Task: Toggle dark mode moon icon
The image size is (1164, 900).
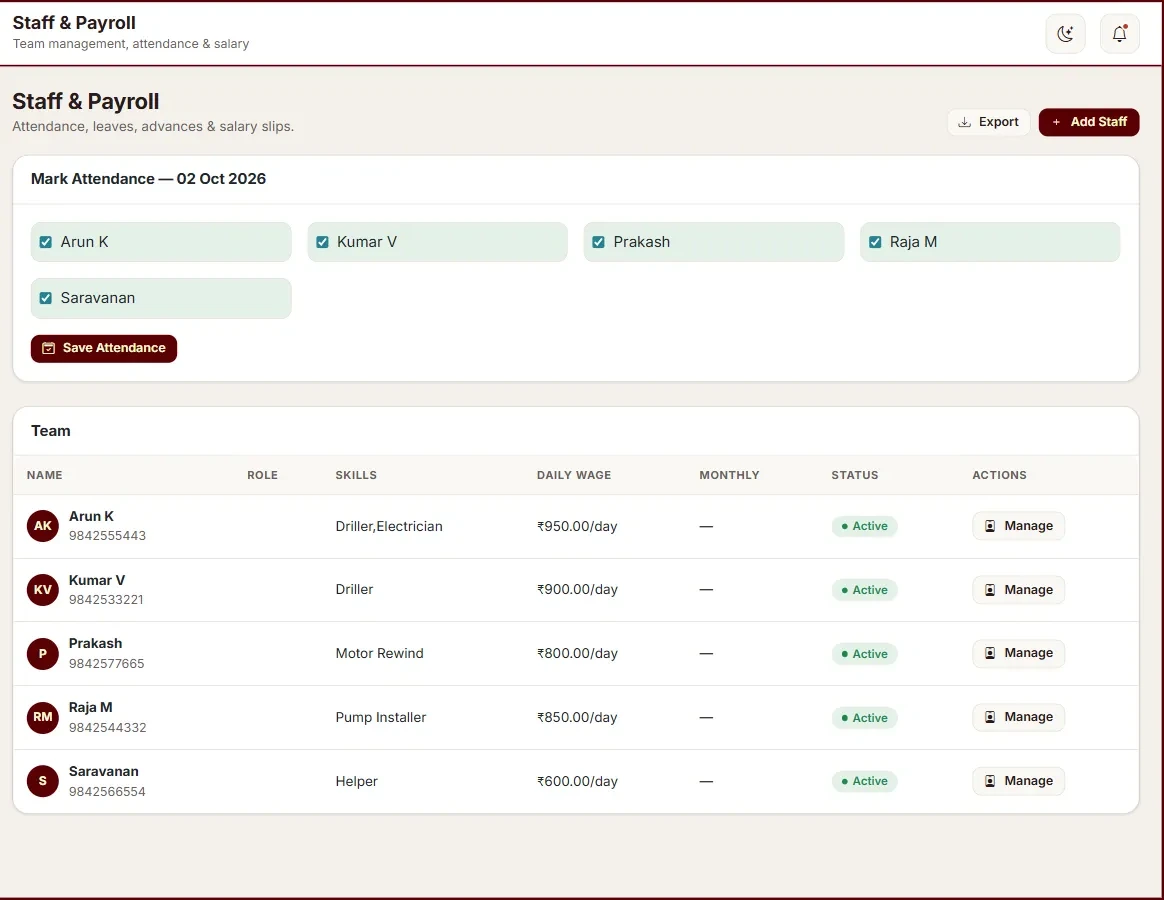Action: tap(1065, 33)
